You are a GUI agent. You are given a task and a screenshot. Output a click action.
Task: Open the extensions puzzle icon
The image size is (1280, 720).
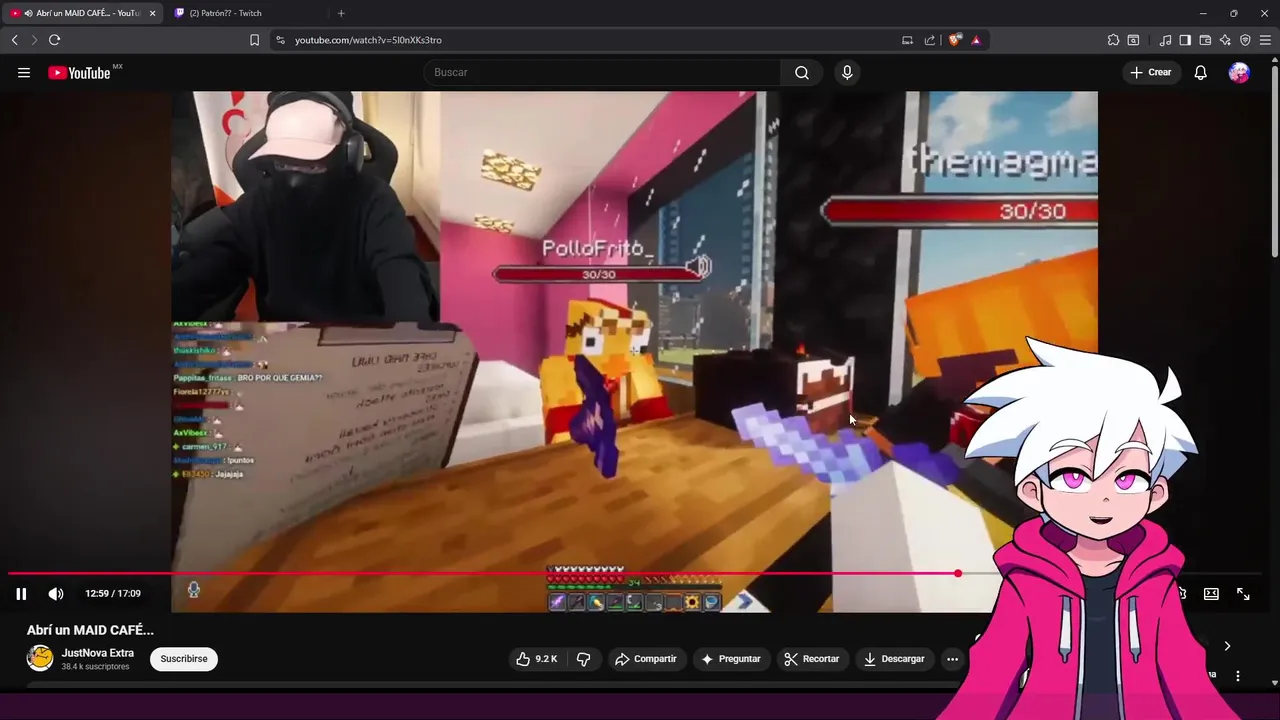pos(1113,40)
